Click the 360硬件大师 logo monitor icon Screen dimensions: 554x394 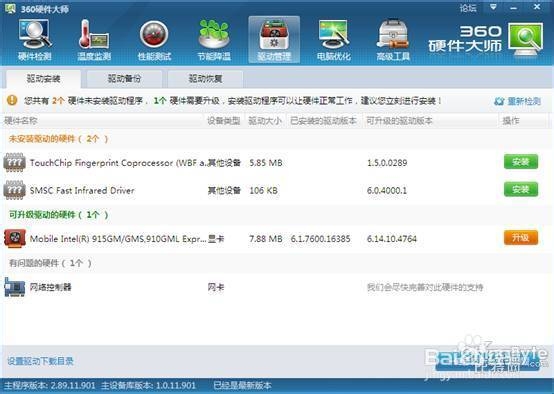(x=526, y=39)
